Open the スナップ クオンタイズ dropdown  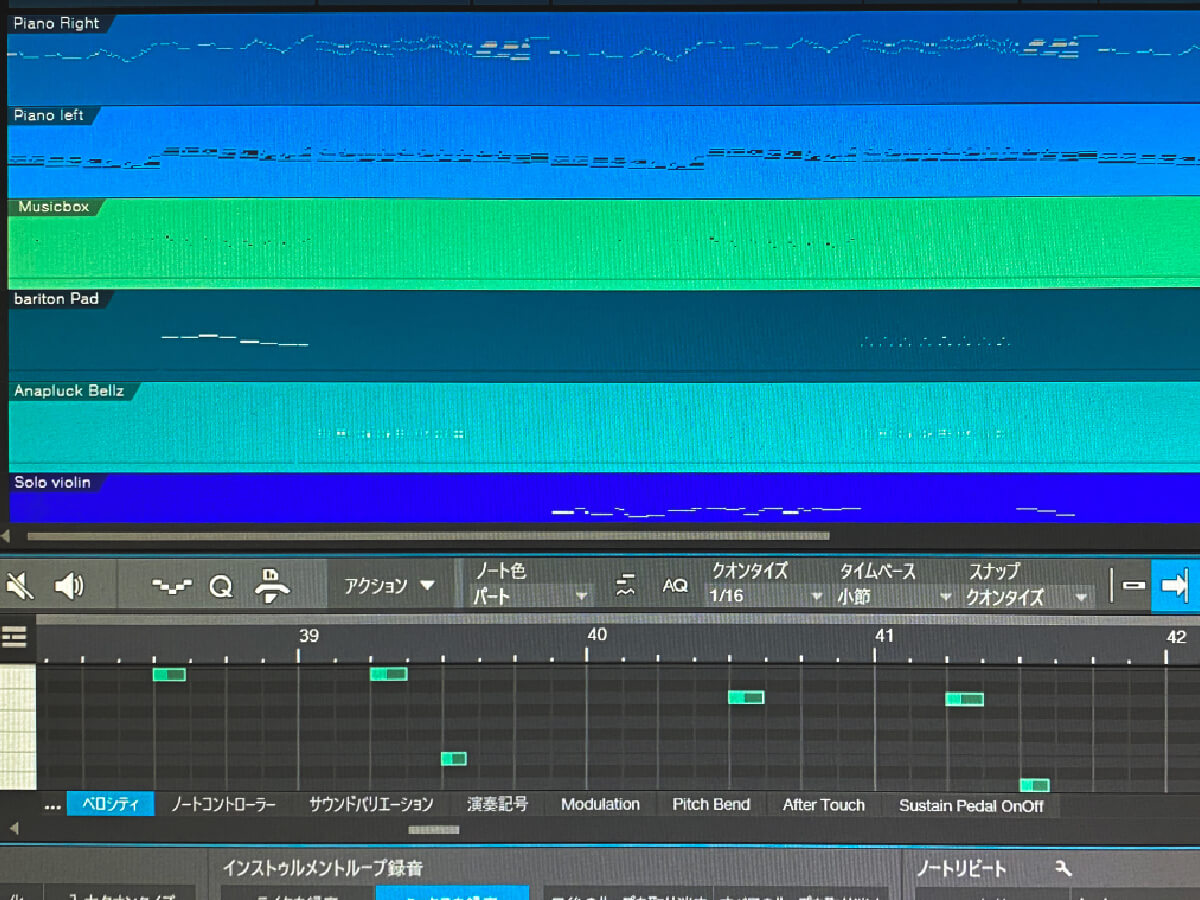tap(1026, 597)
